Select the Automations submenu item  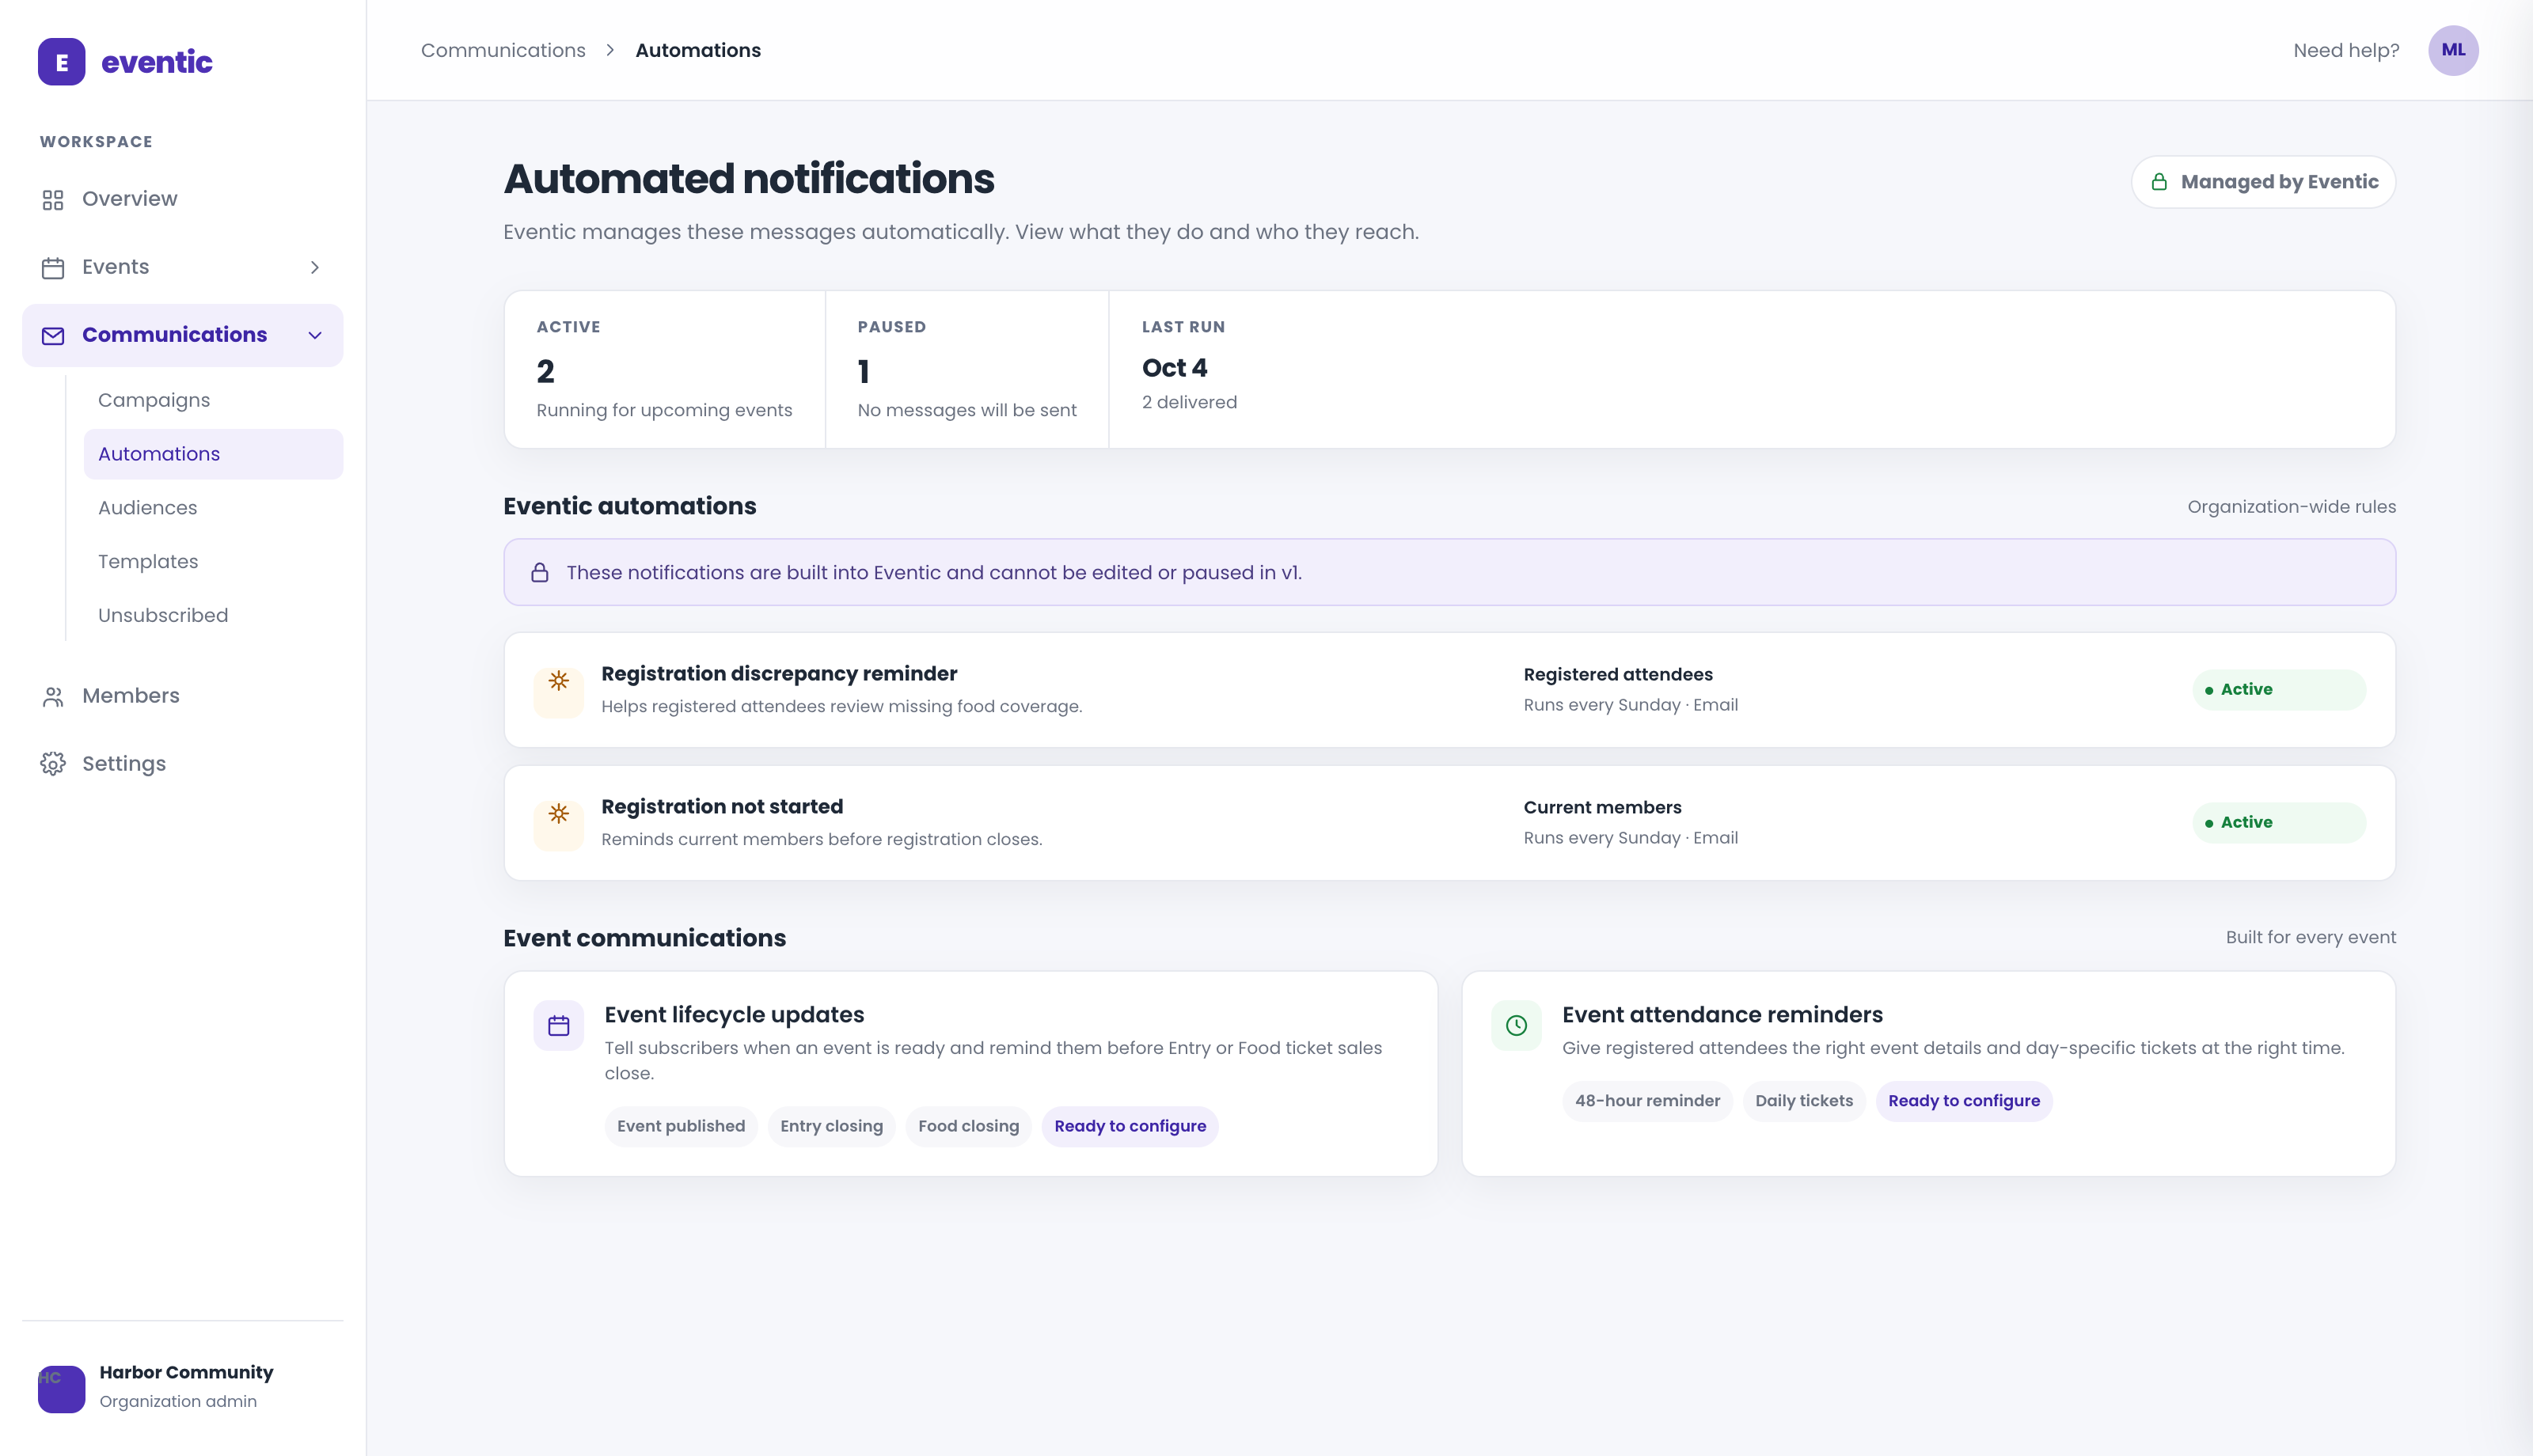tap(213, 454)
